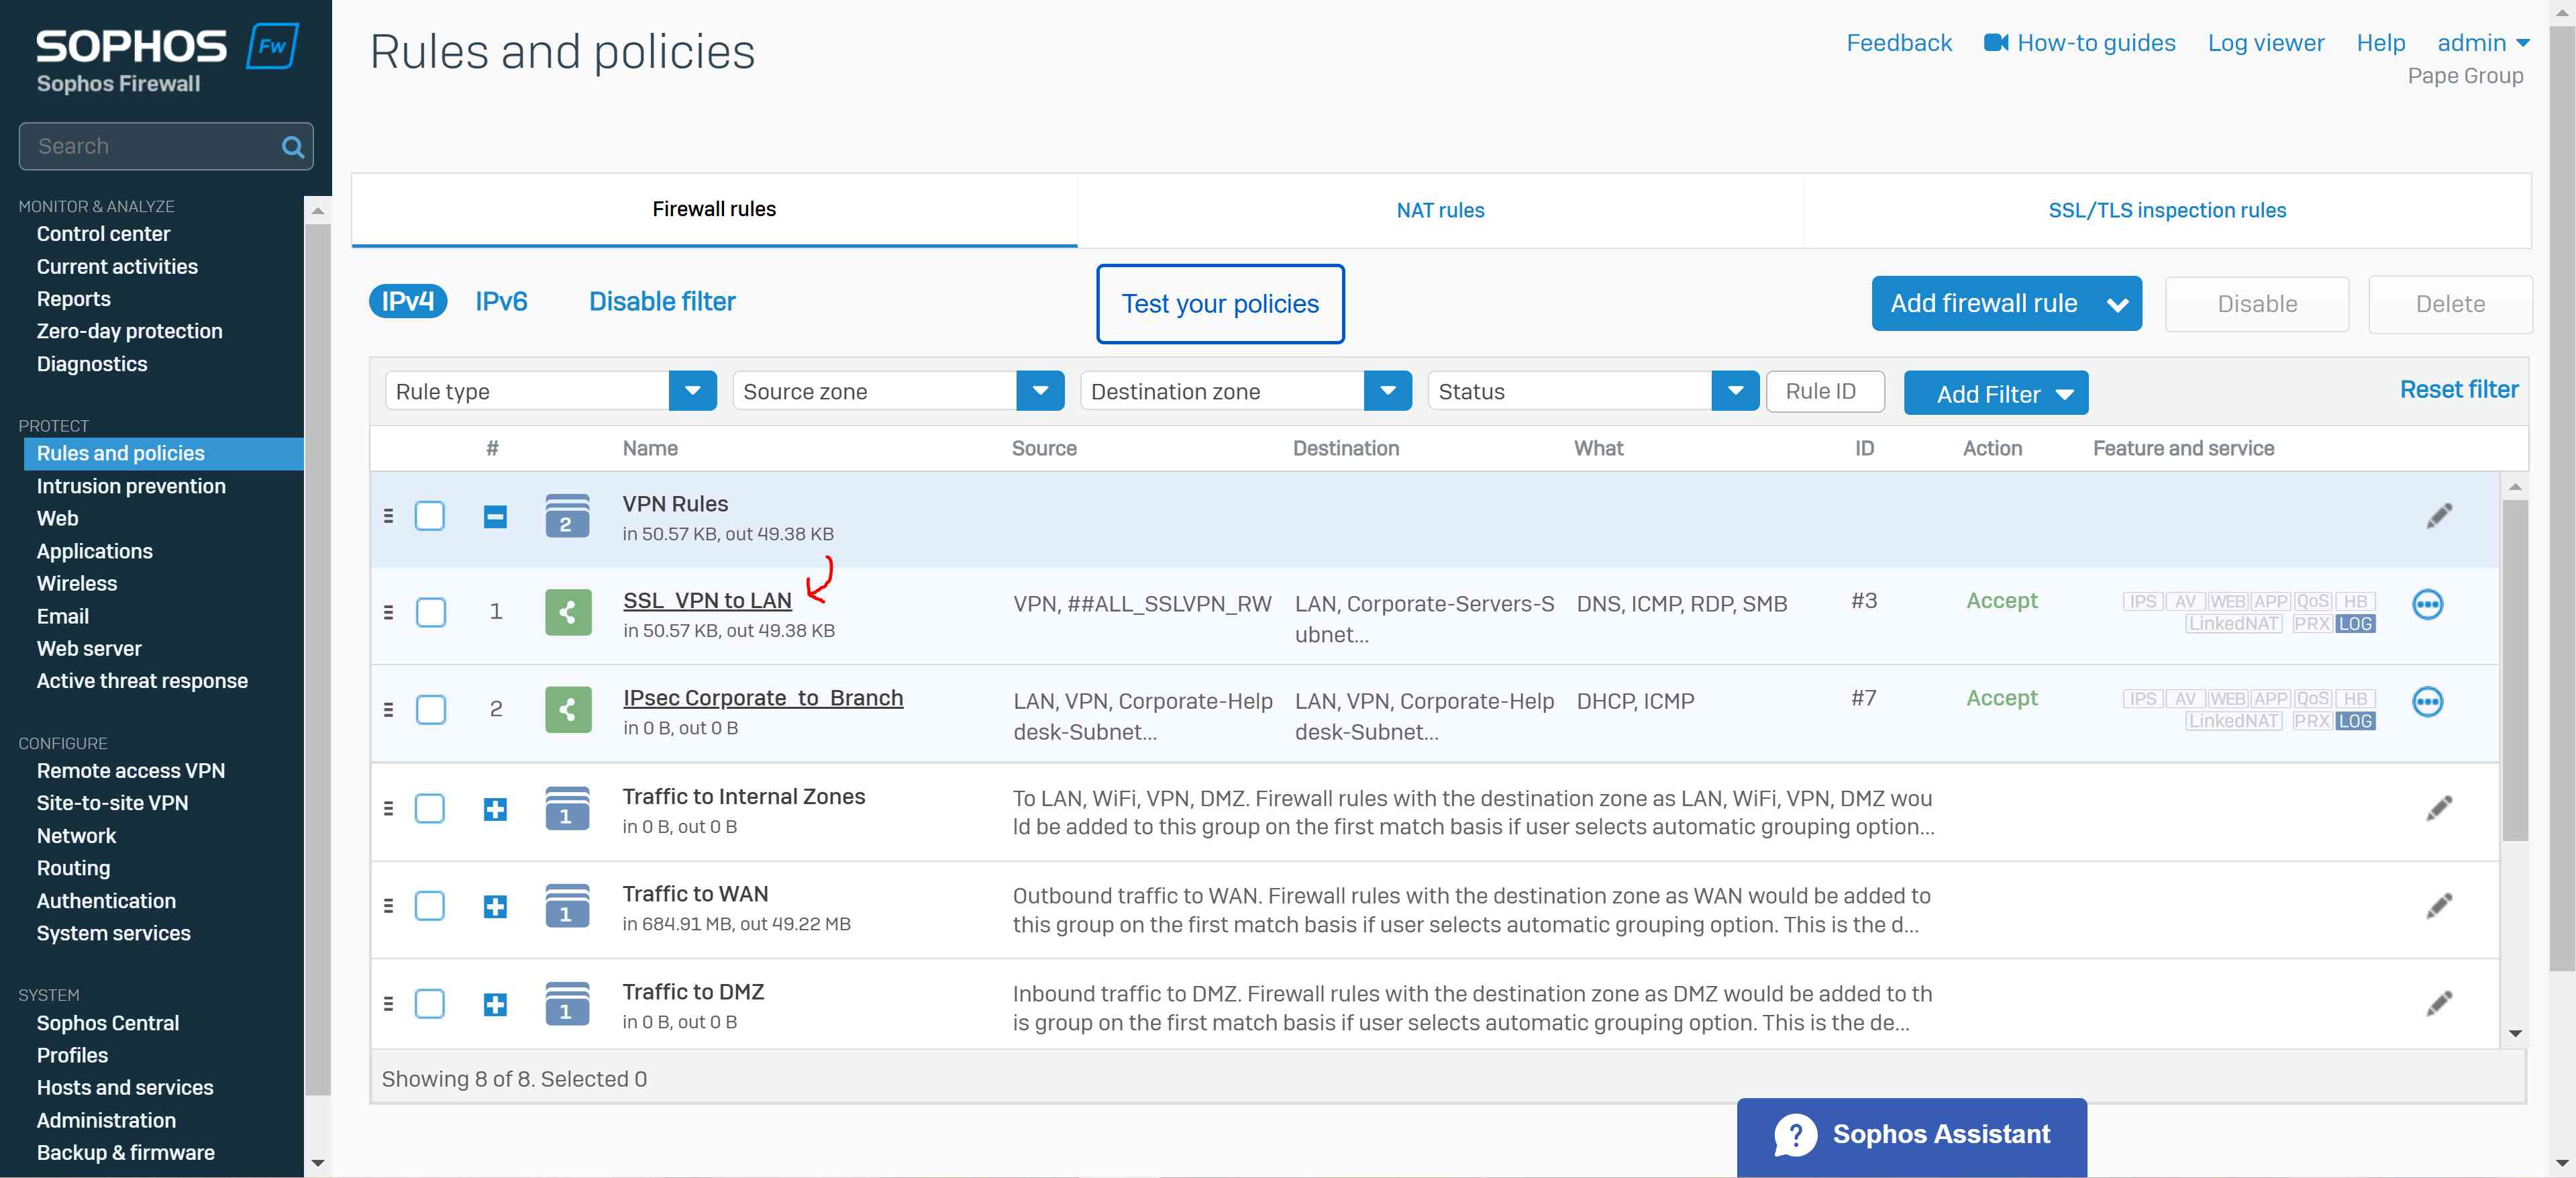The width and height of the screenshot is (2576, 1178).
Task: Click drag handle of SSL_VPN to LAN row
Action: [388, 612]
